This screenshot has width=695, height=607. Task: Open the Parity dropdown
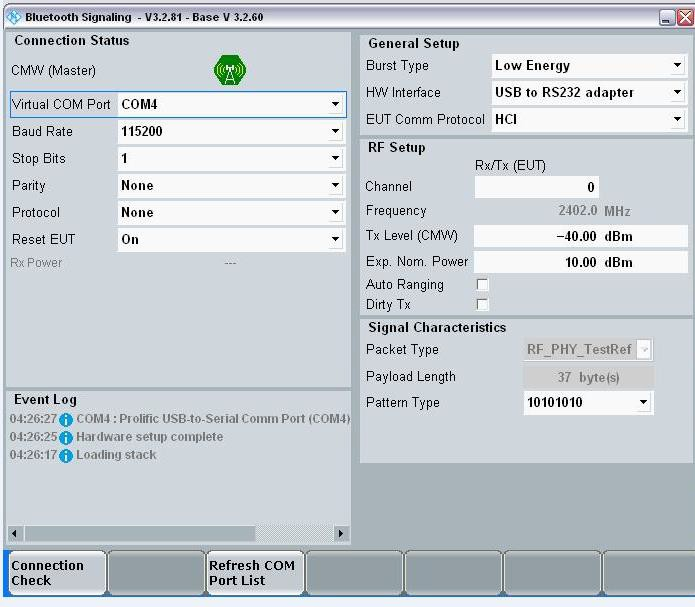pos(231,185)
